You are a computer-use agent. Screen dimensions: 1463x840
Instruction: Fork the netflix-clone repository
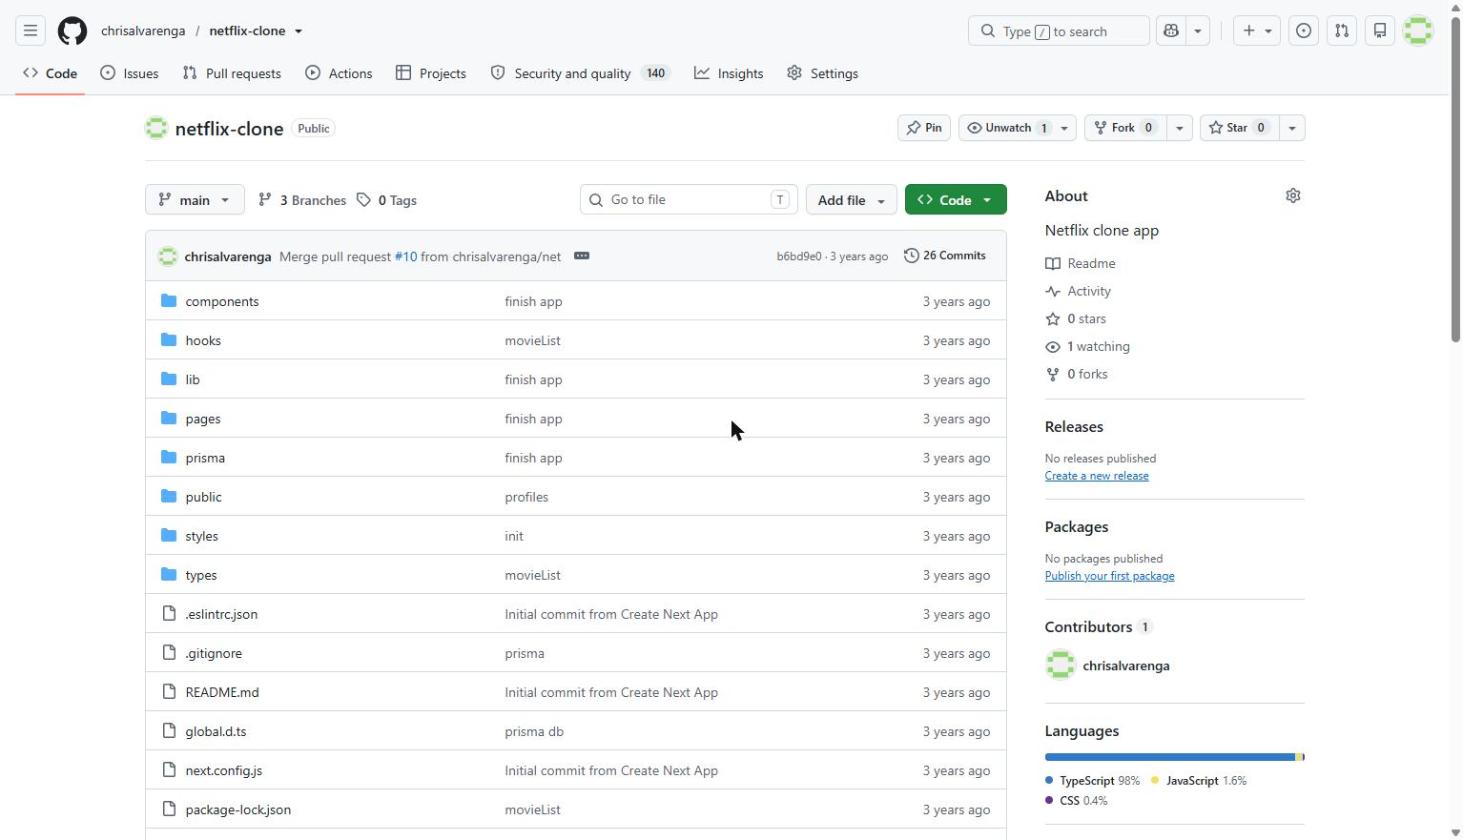point(1125,128)
